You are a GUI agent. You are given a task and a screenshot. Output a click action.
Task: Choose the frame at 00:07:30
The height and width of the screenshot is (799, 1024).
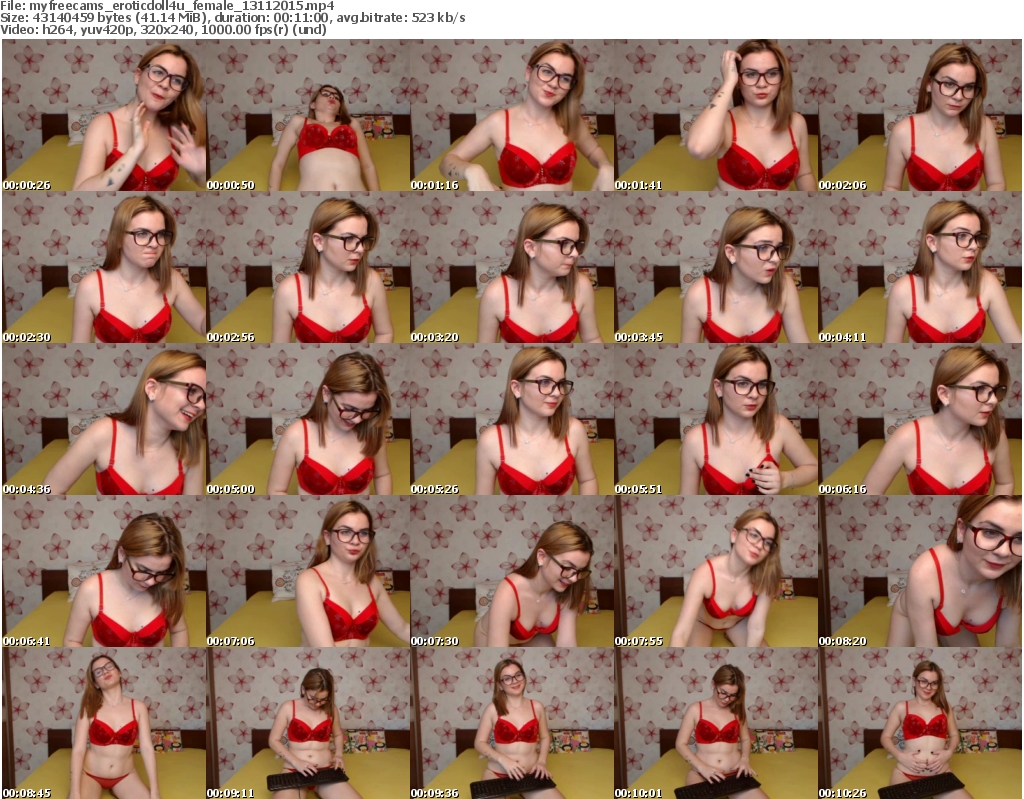tap(512, 571)
